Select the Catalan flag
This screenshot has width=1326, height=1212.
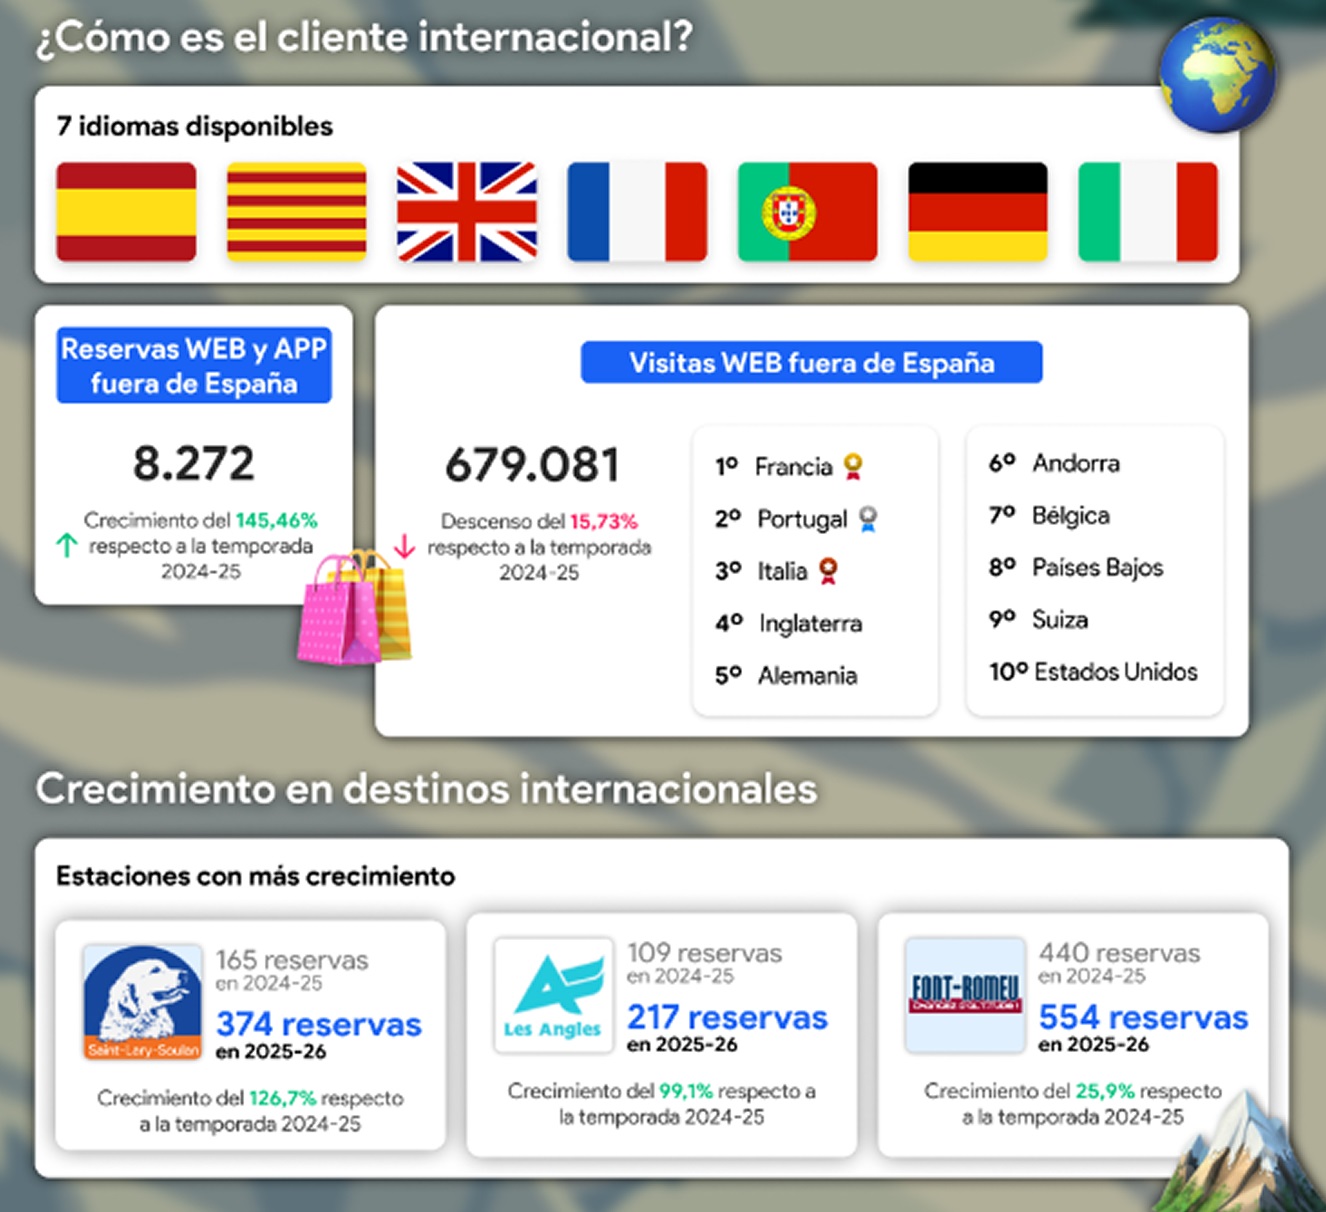tap(297, 212)
